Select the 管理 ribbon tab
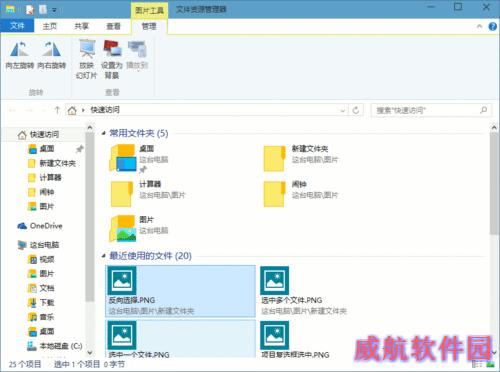 pyautogui.click(x=149, y=26)
